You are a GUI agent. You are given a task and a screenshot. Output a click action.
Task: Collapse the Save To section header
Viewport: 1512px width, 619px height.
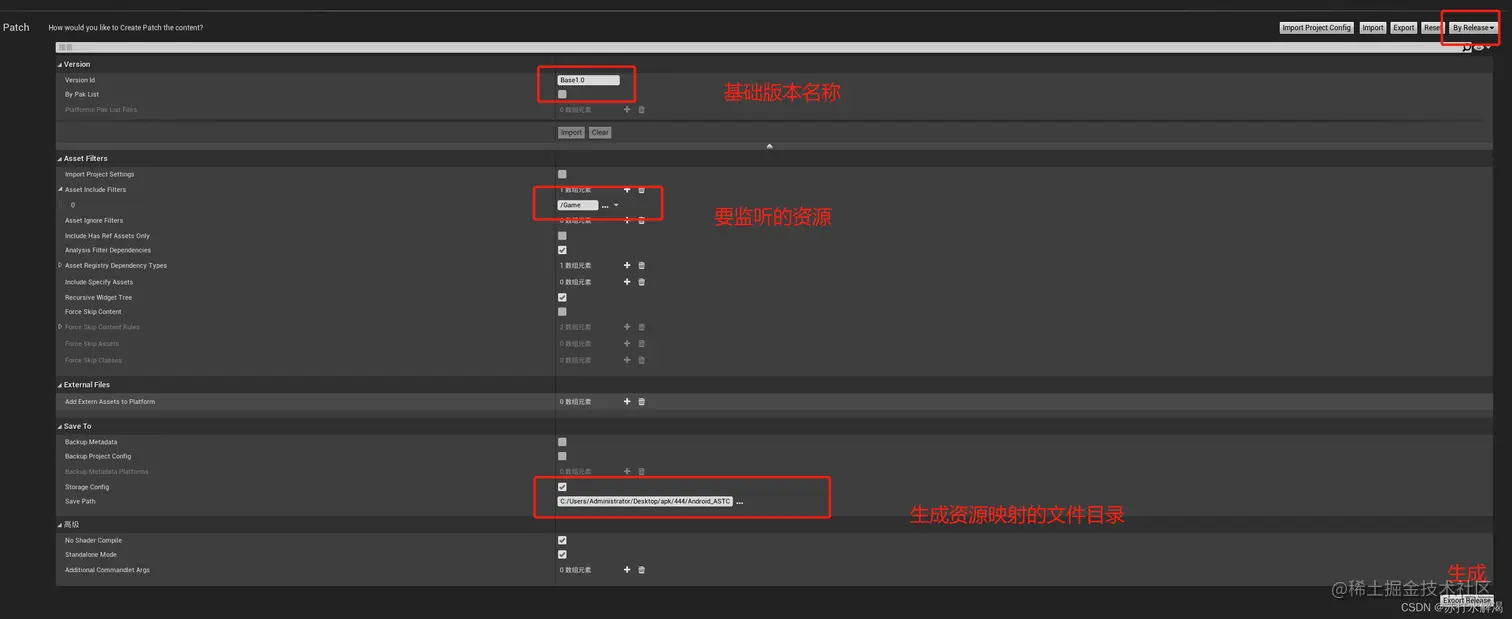point(59,426)
